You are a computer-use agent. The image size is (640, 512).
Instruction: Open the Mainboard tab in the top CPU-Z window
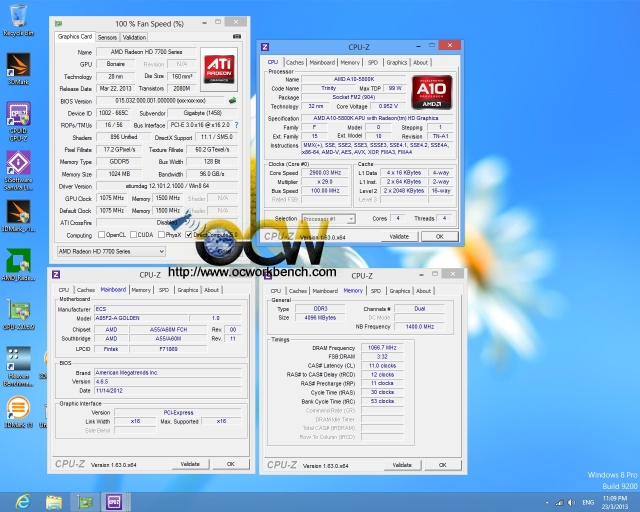322,62
